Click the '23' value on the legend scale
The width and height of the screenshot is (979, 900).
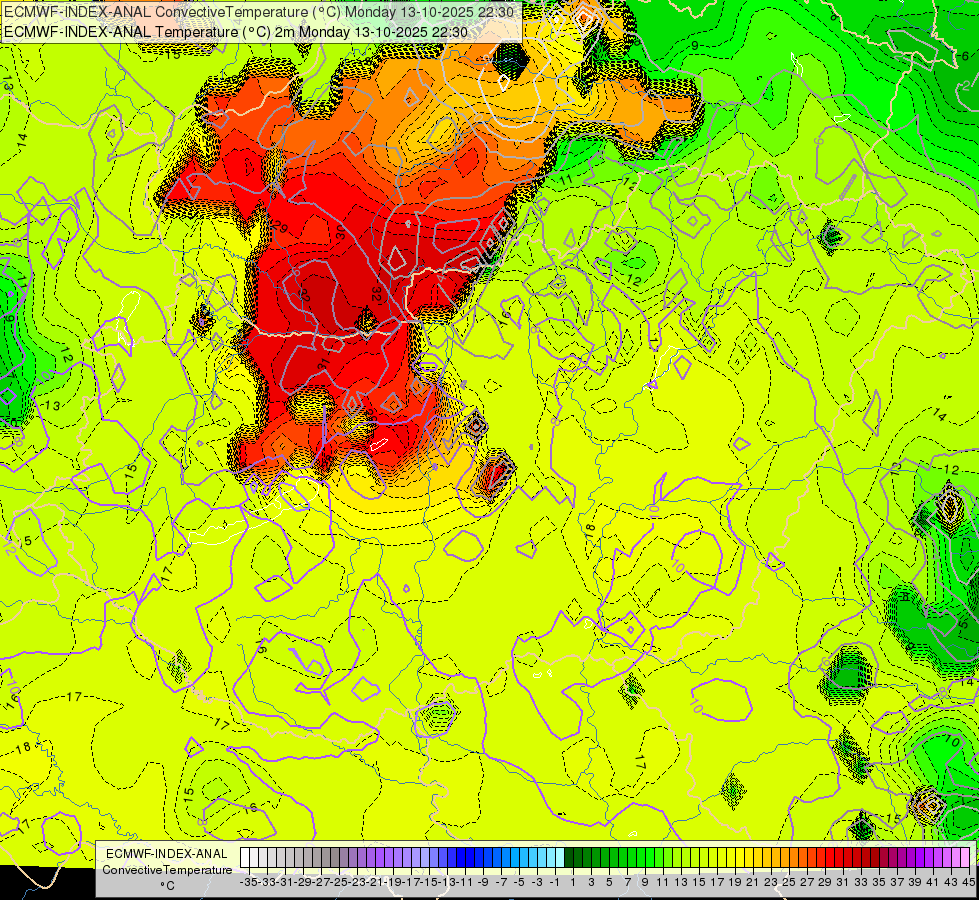(x=770, y=882)
